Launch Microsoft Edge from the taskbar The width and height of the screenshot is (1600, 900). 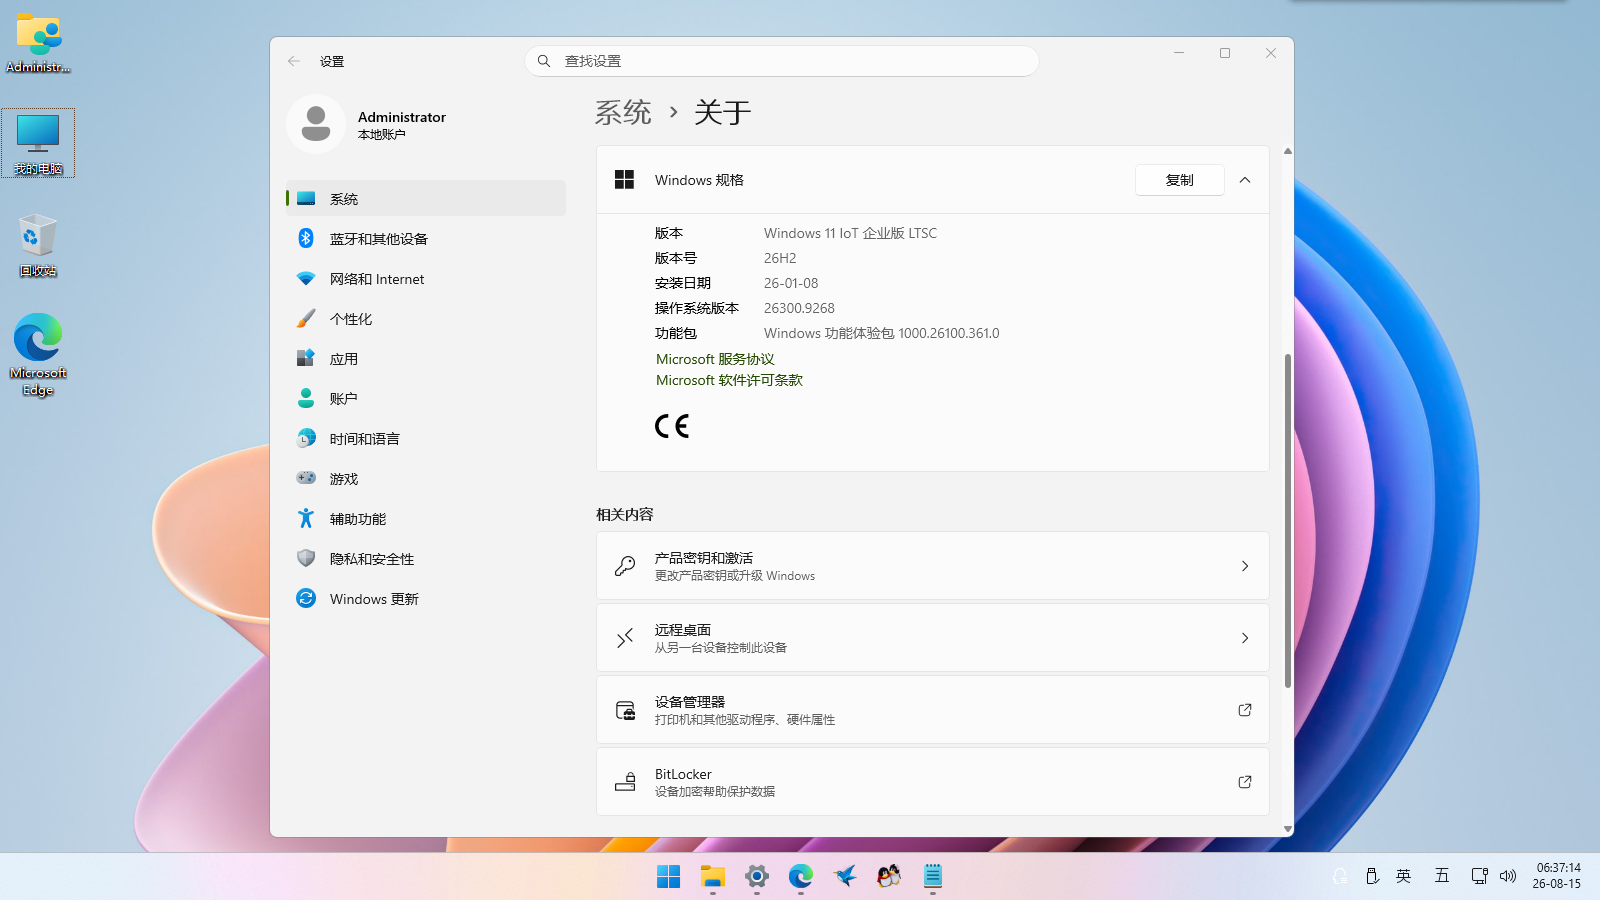pyautogui.click(x=801, y=877)
